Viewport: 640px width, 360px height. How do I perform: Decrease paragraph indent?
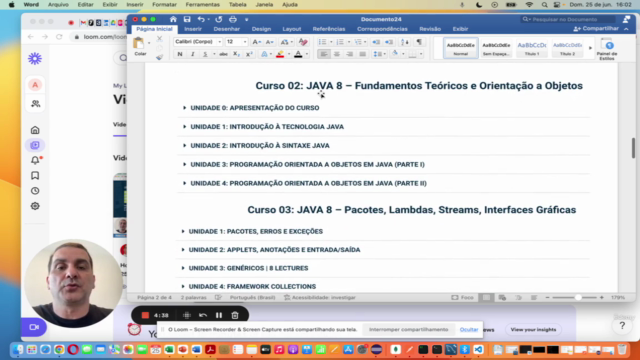click(376, 42)
